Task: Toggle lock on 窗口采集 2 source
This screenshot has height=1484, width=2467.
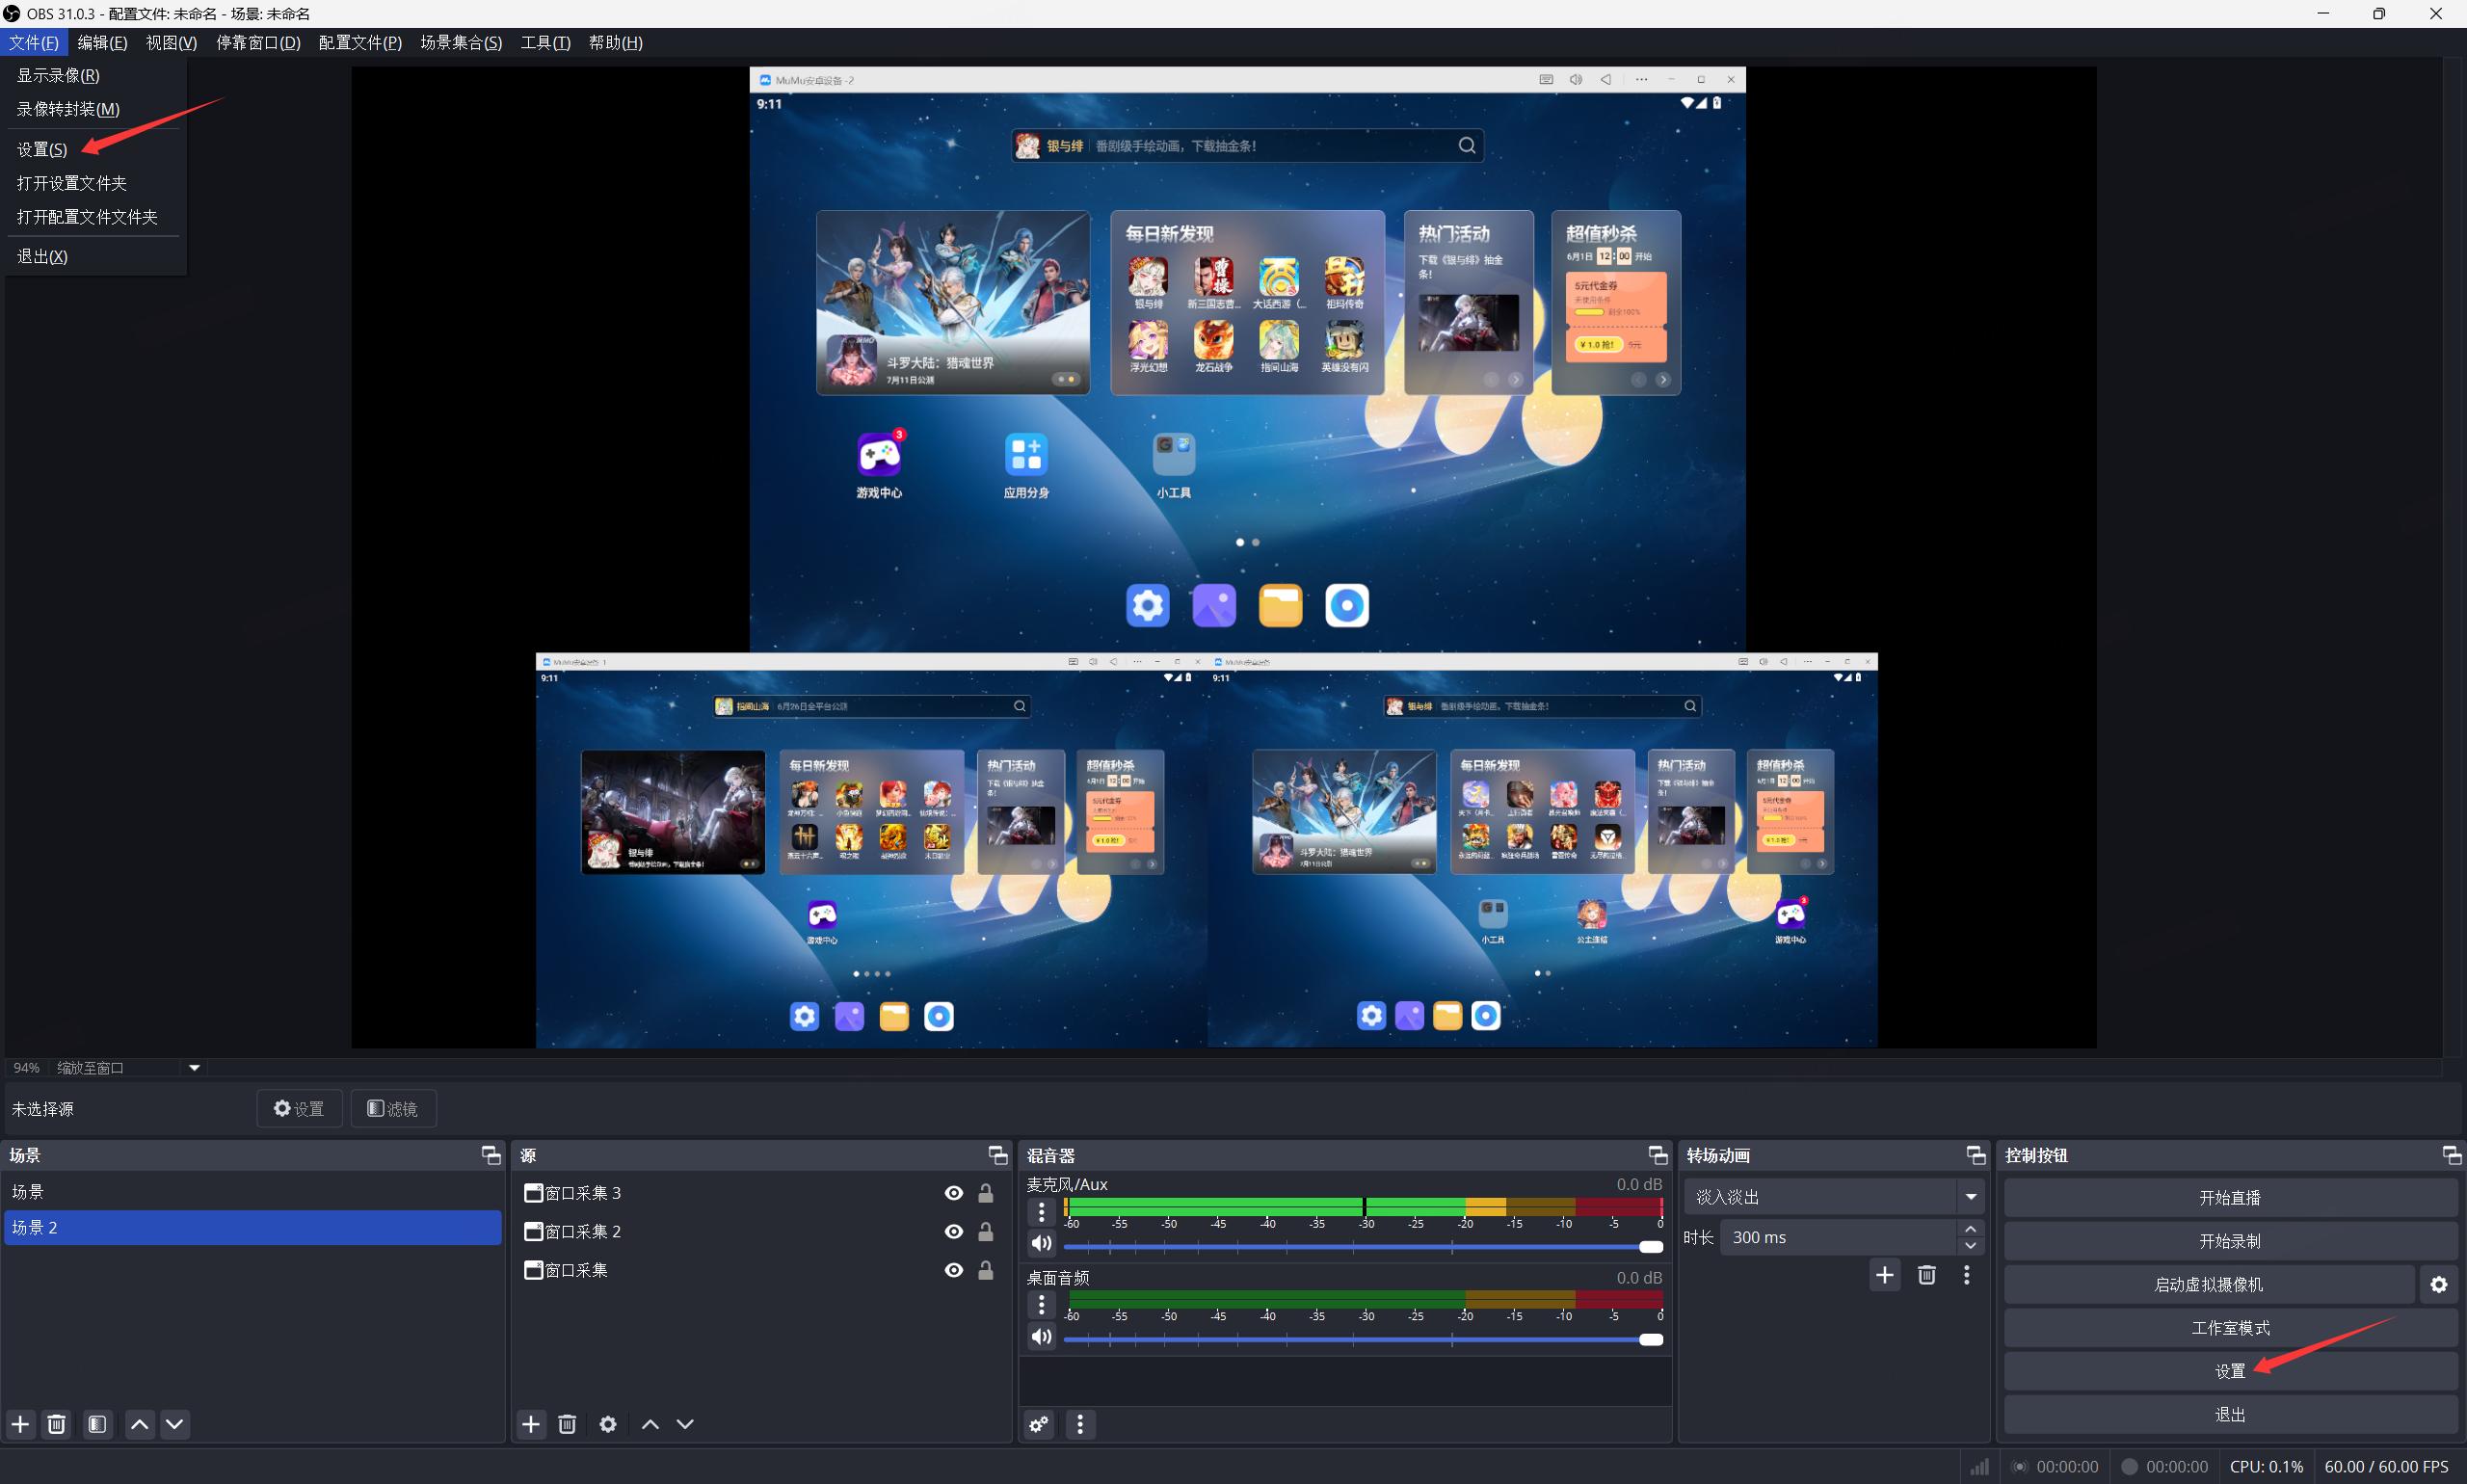Action: (x=985, y=1232)
